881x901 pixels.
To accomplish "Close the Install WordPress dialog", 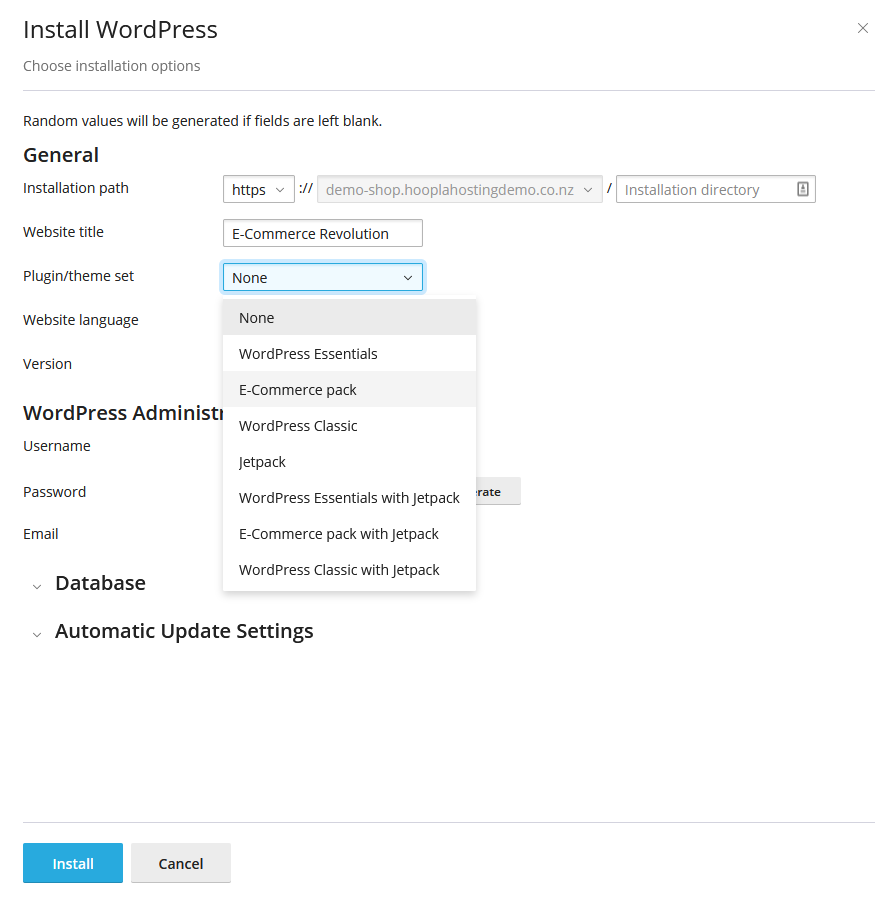I will 862,28.
